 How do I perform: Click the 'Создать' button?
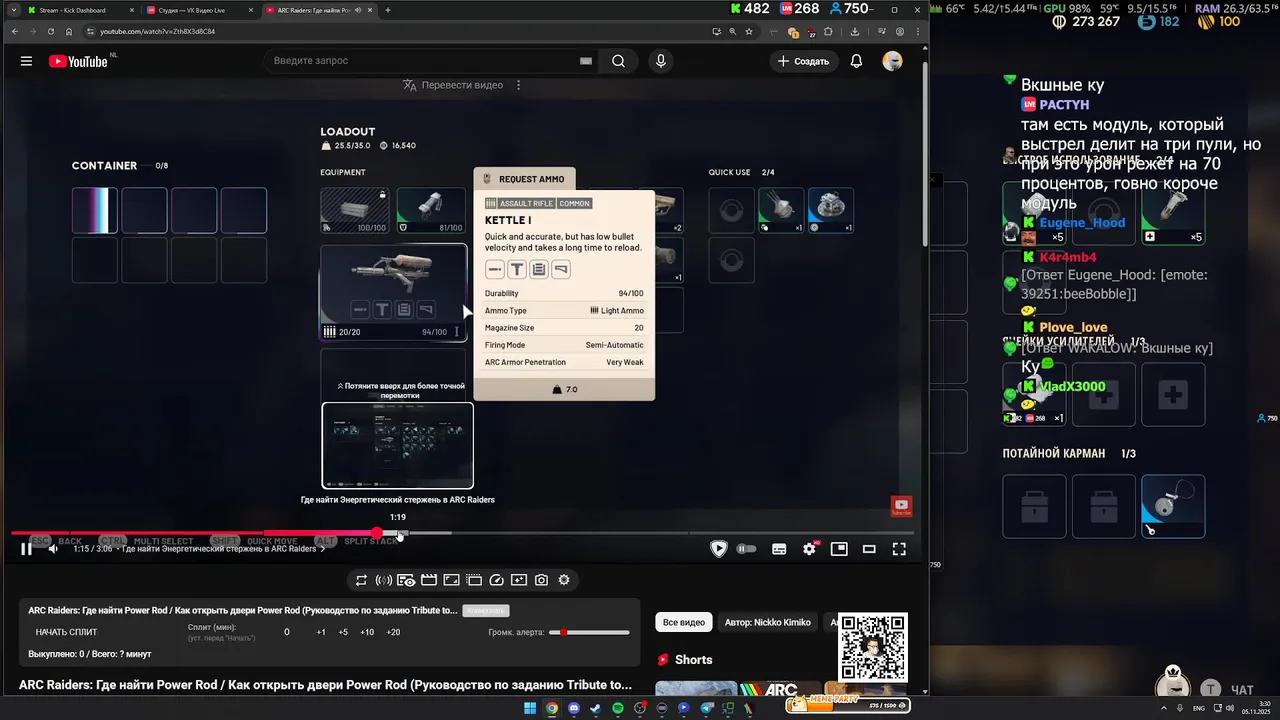[804, 61]
